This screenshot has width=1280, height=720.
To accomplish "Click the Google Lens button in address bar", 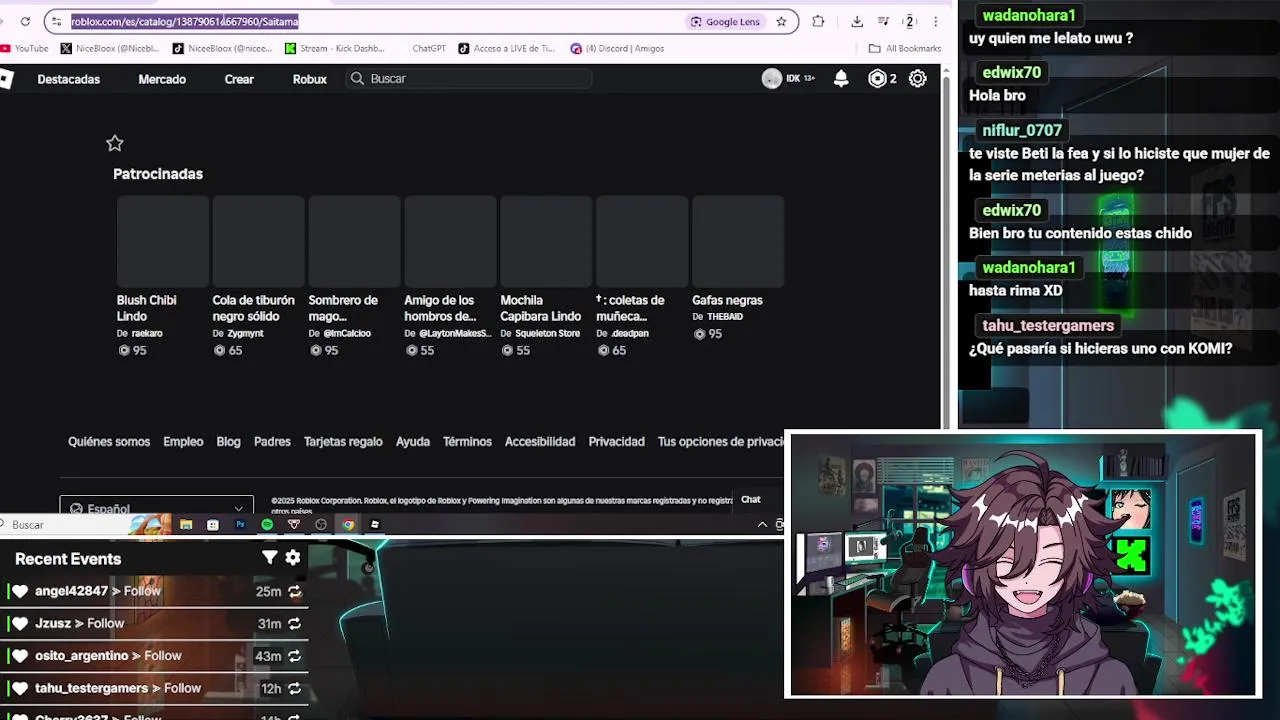I will (x=725, y=21).
